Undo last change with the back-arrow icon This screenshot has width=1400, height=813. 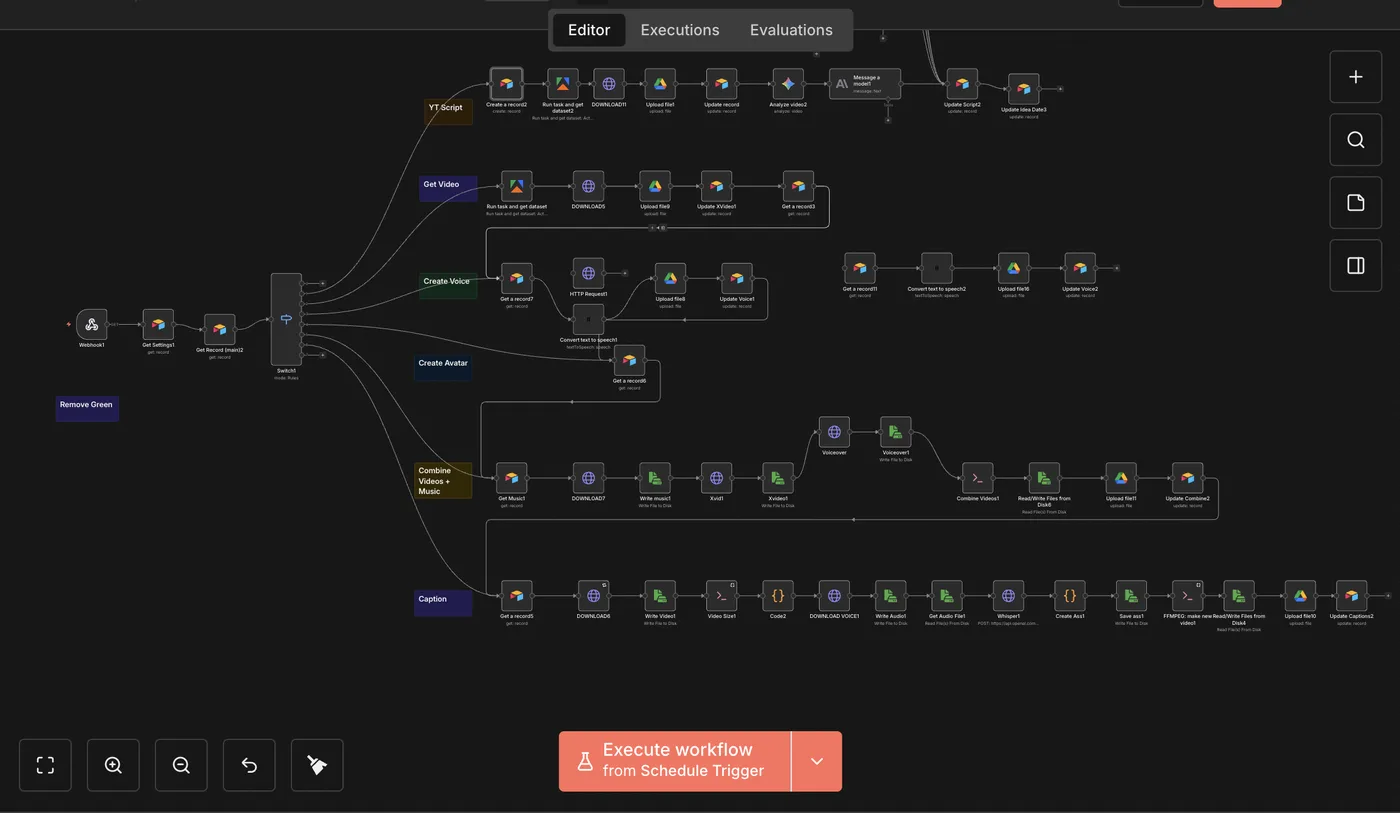click(x=249, y=765)
